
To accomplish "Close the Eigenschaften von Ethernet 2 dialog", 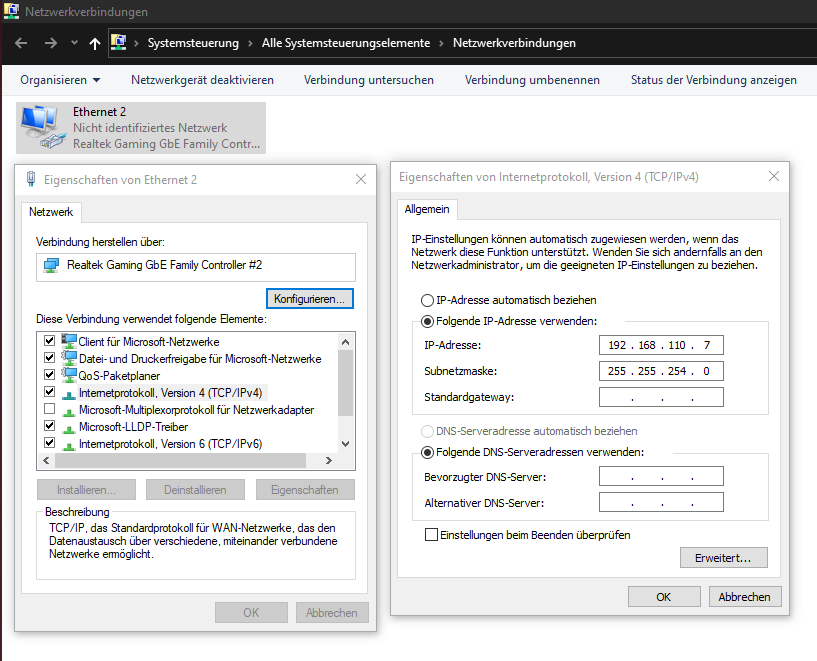I will coord(361,179).
